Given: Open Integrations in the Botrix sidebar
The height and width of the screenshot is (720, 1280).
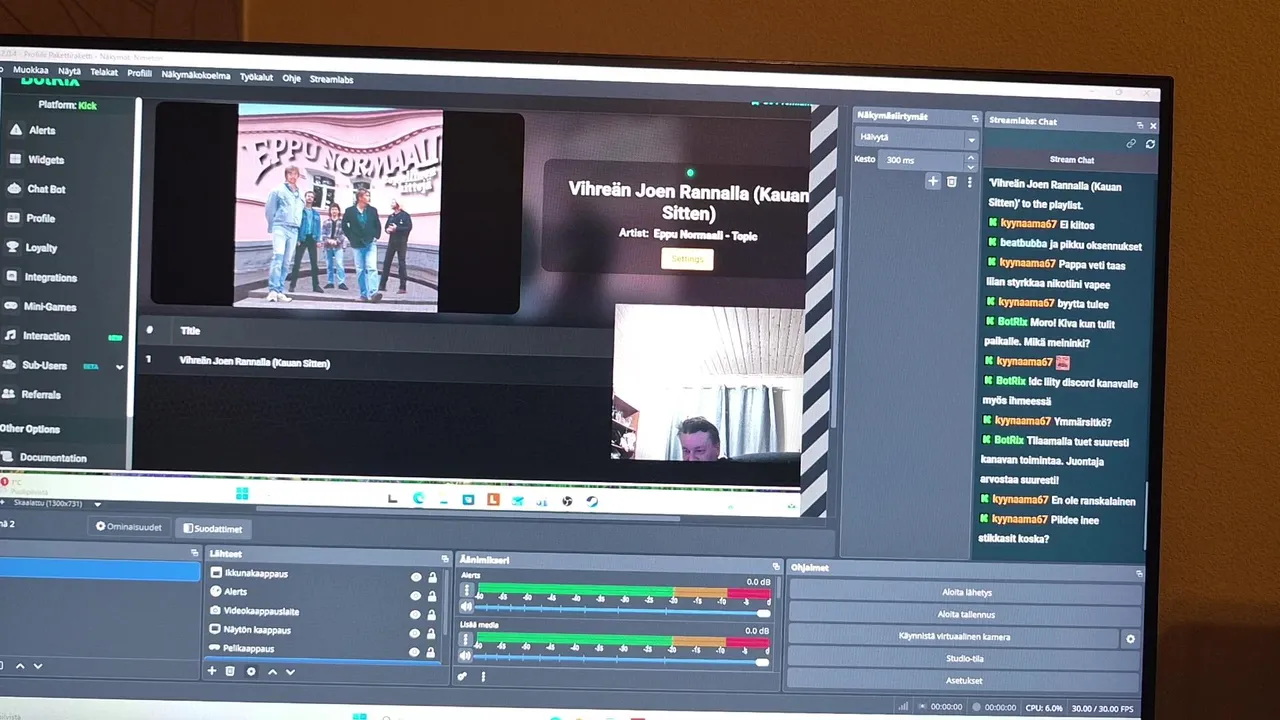Looking at the screenshot, I should click(50, 277).
